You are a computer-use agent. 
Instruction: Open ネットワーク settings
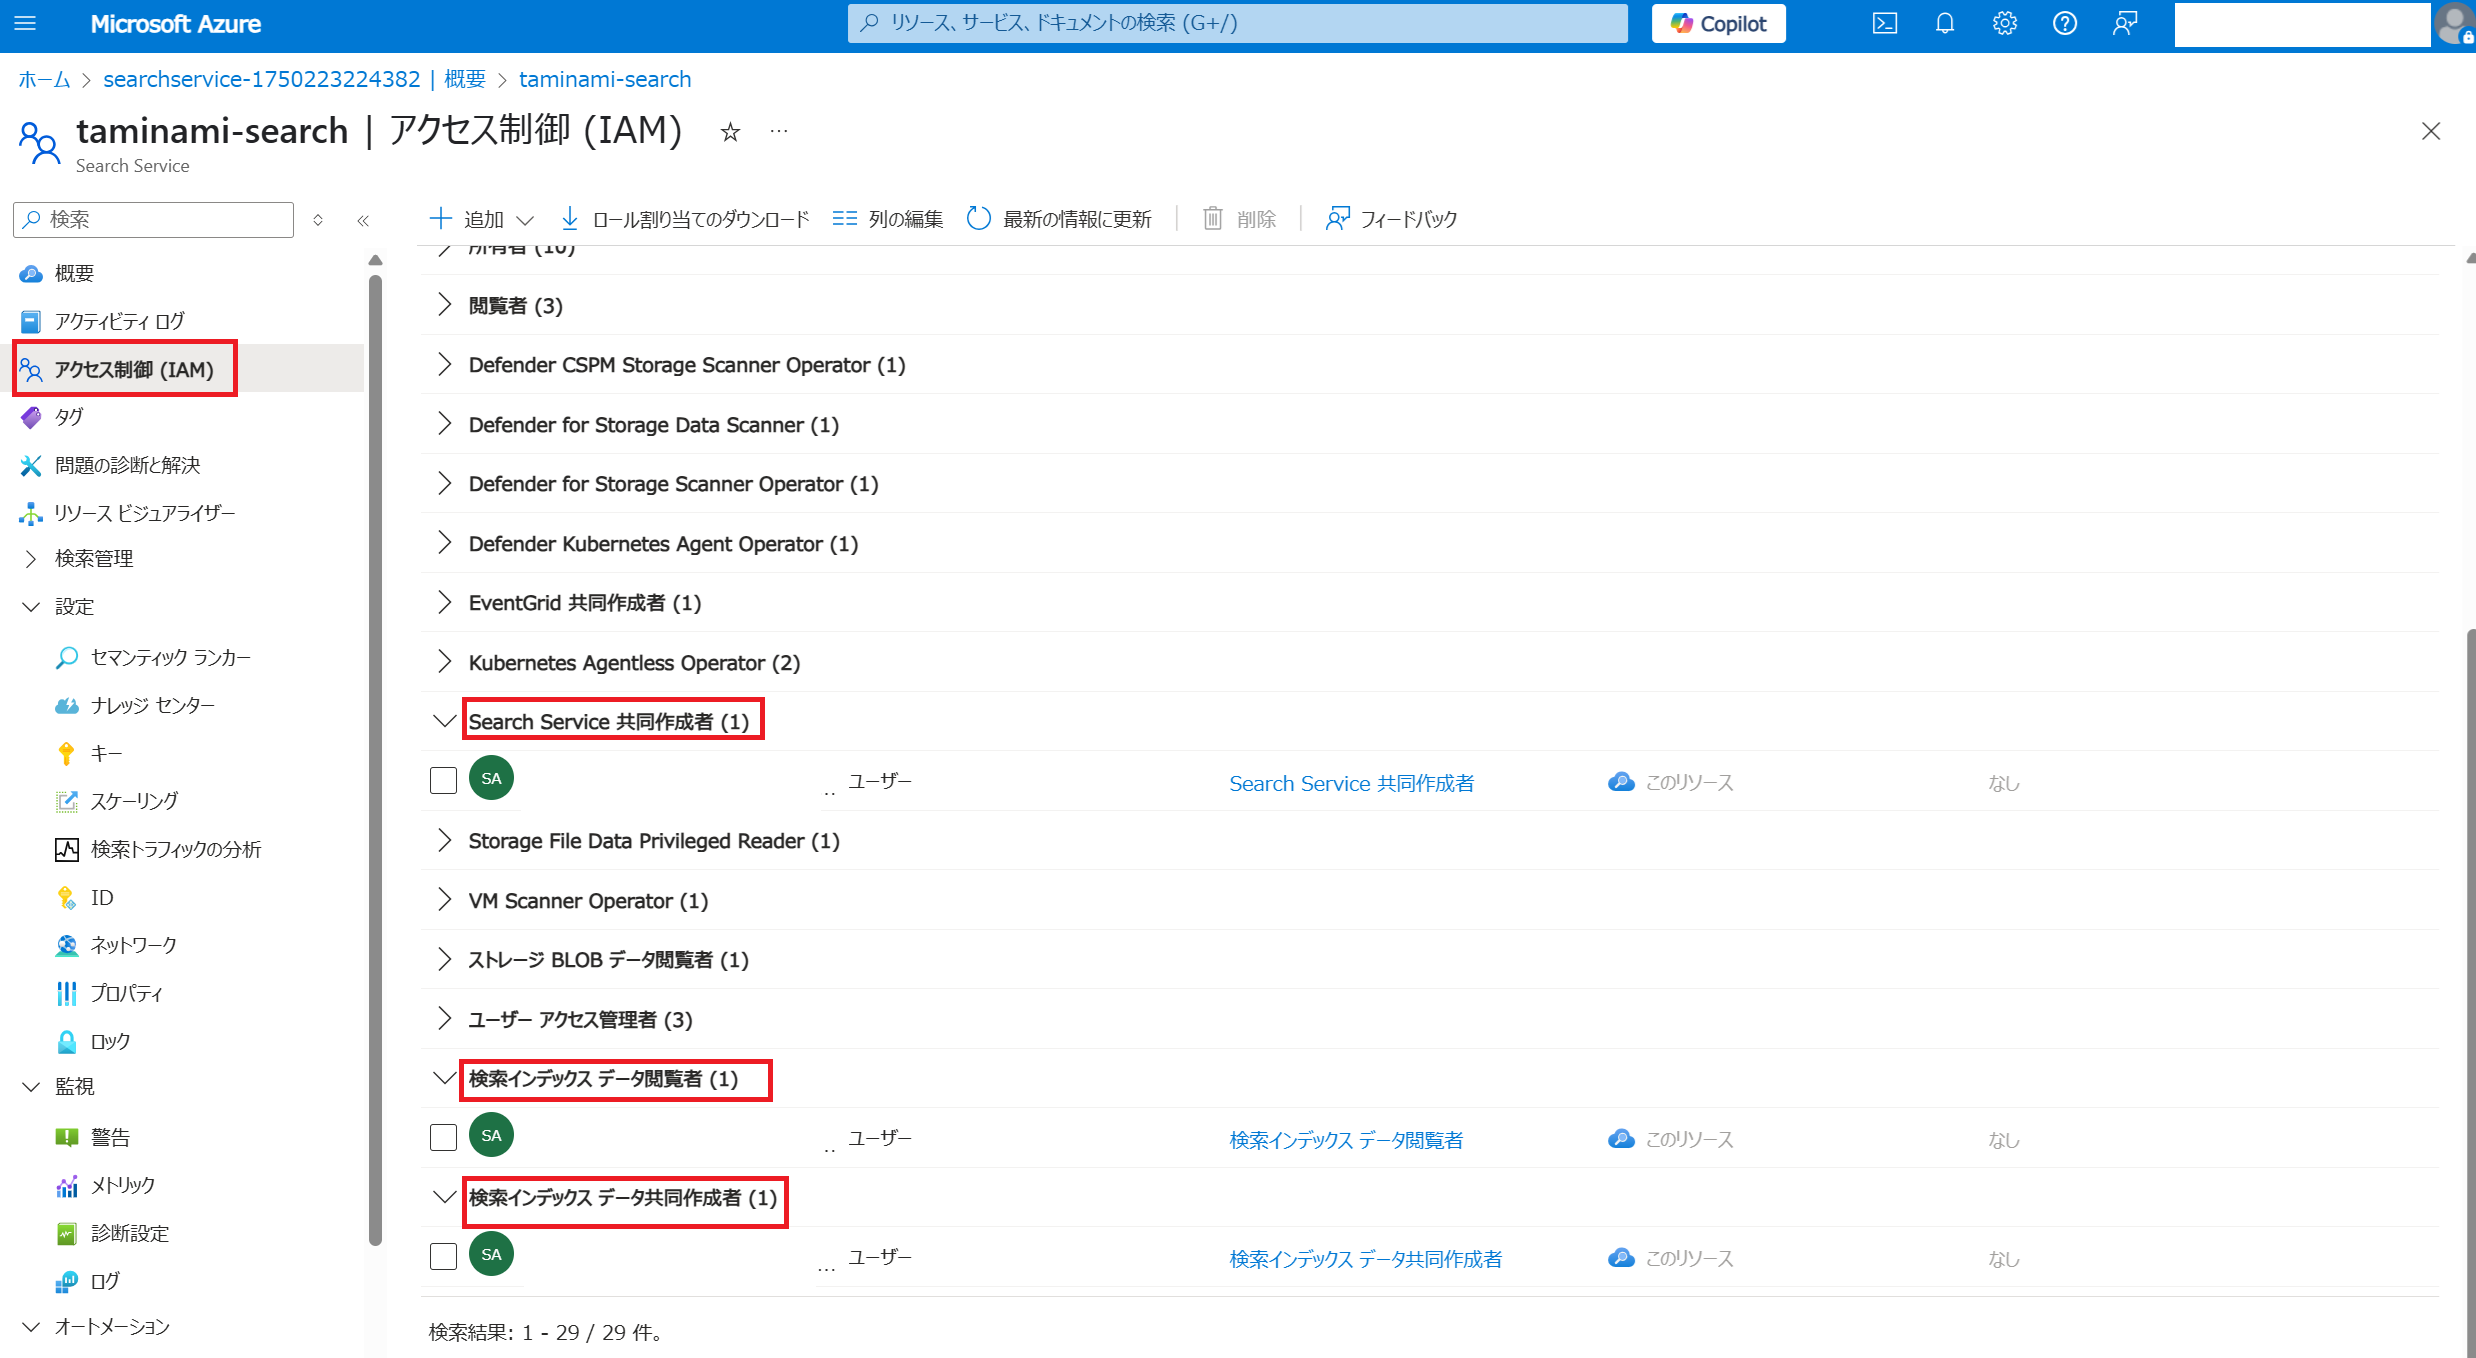tap(134, 945)
